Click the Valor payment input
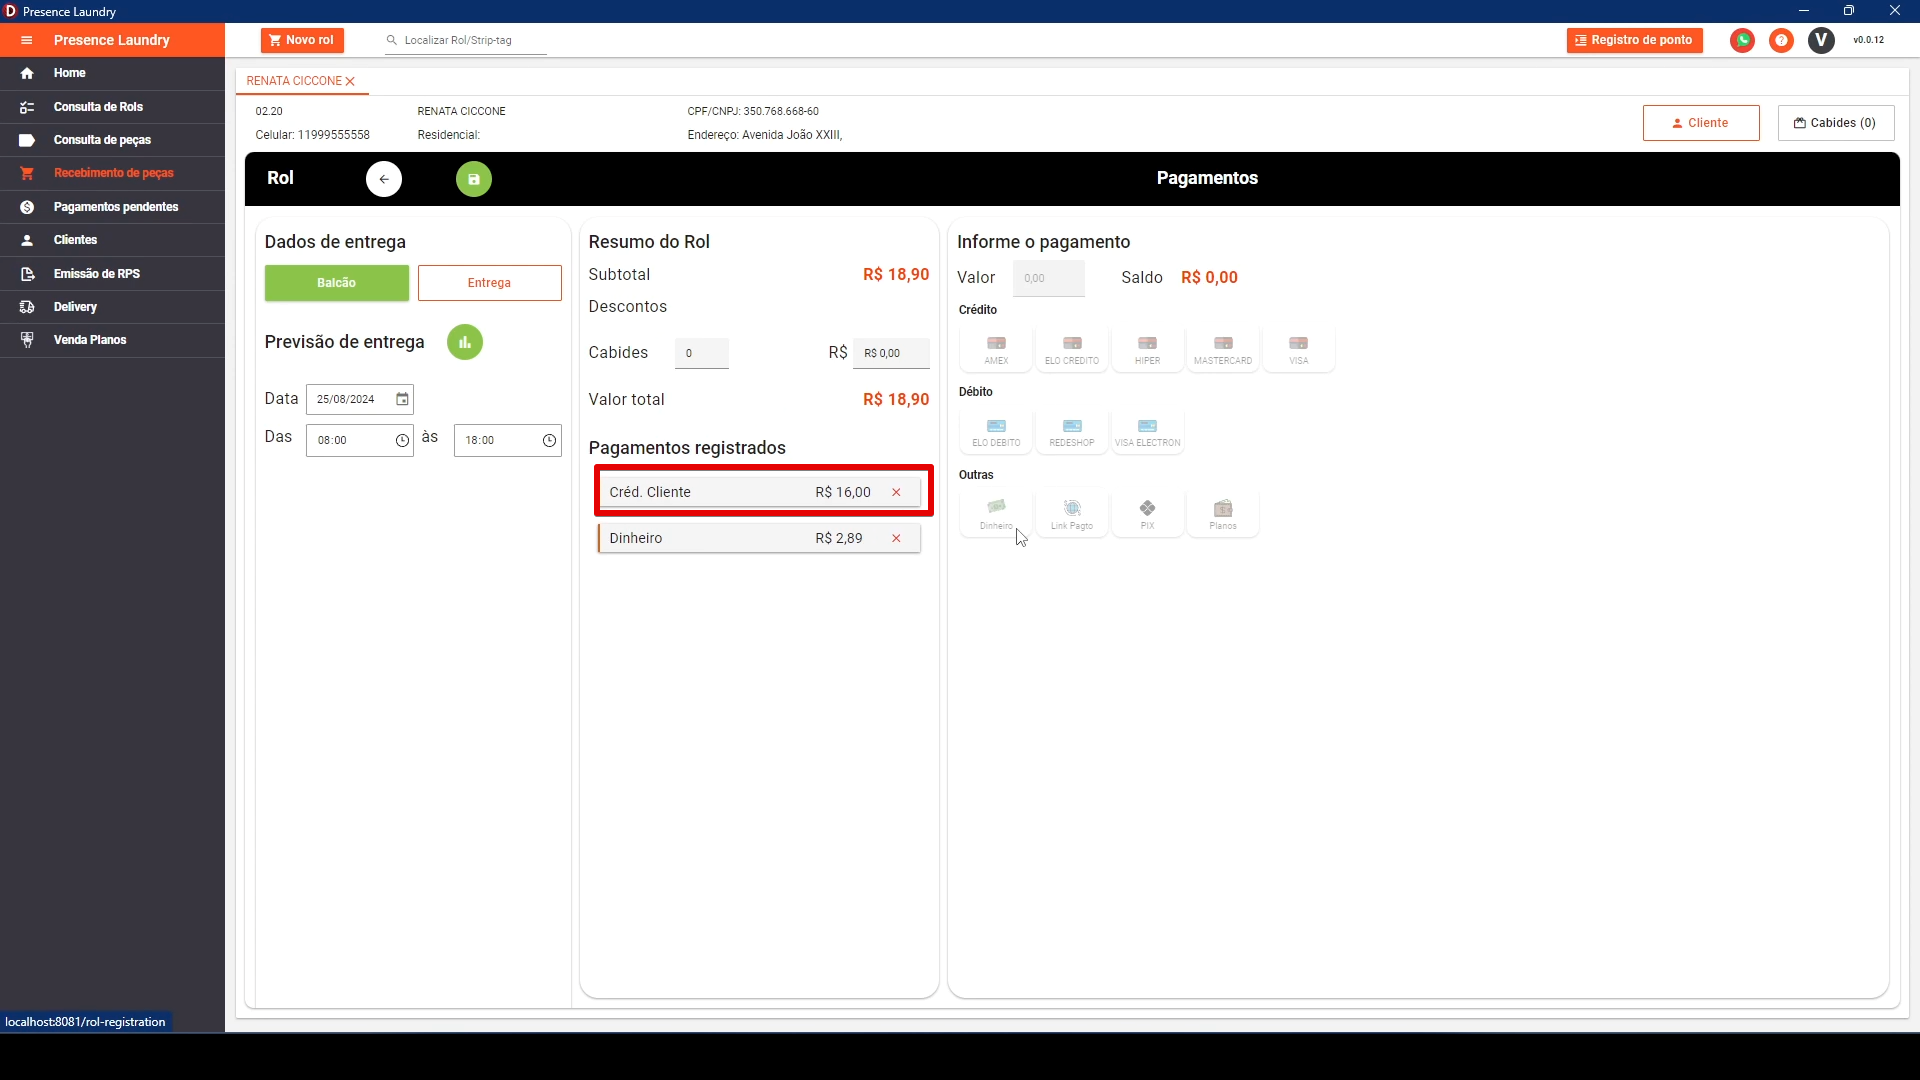 tap(1049, 278)
